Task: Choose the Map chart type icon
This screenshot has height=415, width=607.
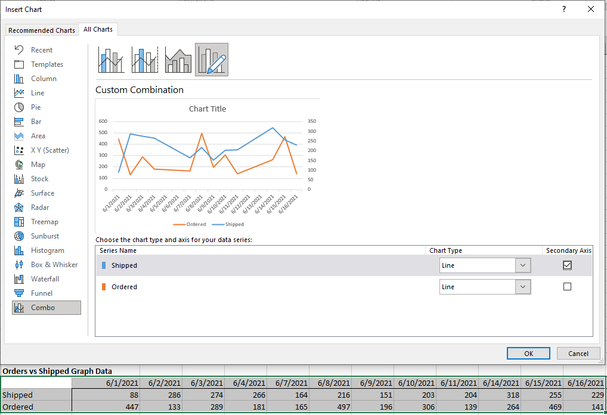Action: 19,165
